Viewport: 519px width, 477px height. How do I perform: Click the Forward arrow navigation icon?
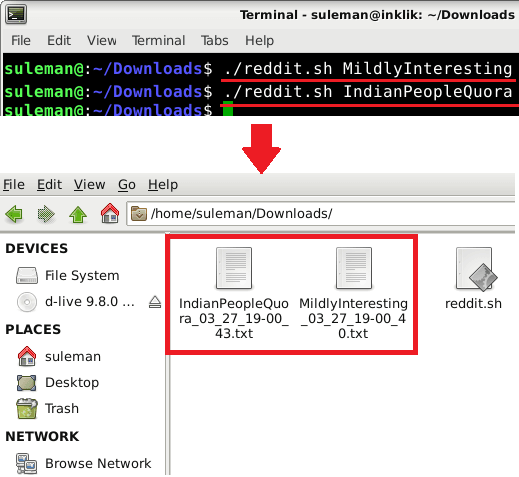click(46, 214)
